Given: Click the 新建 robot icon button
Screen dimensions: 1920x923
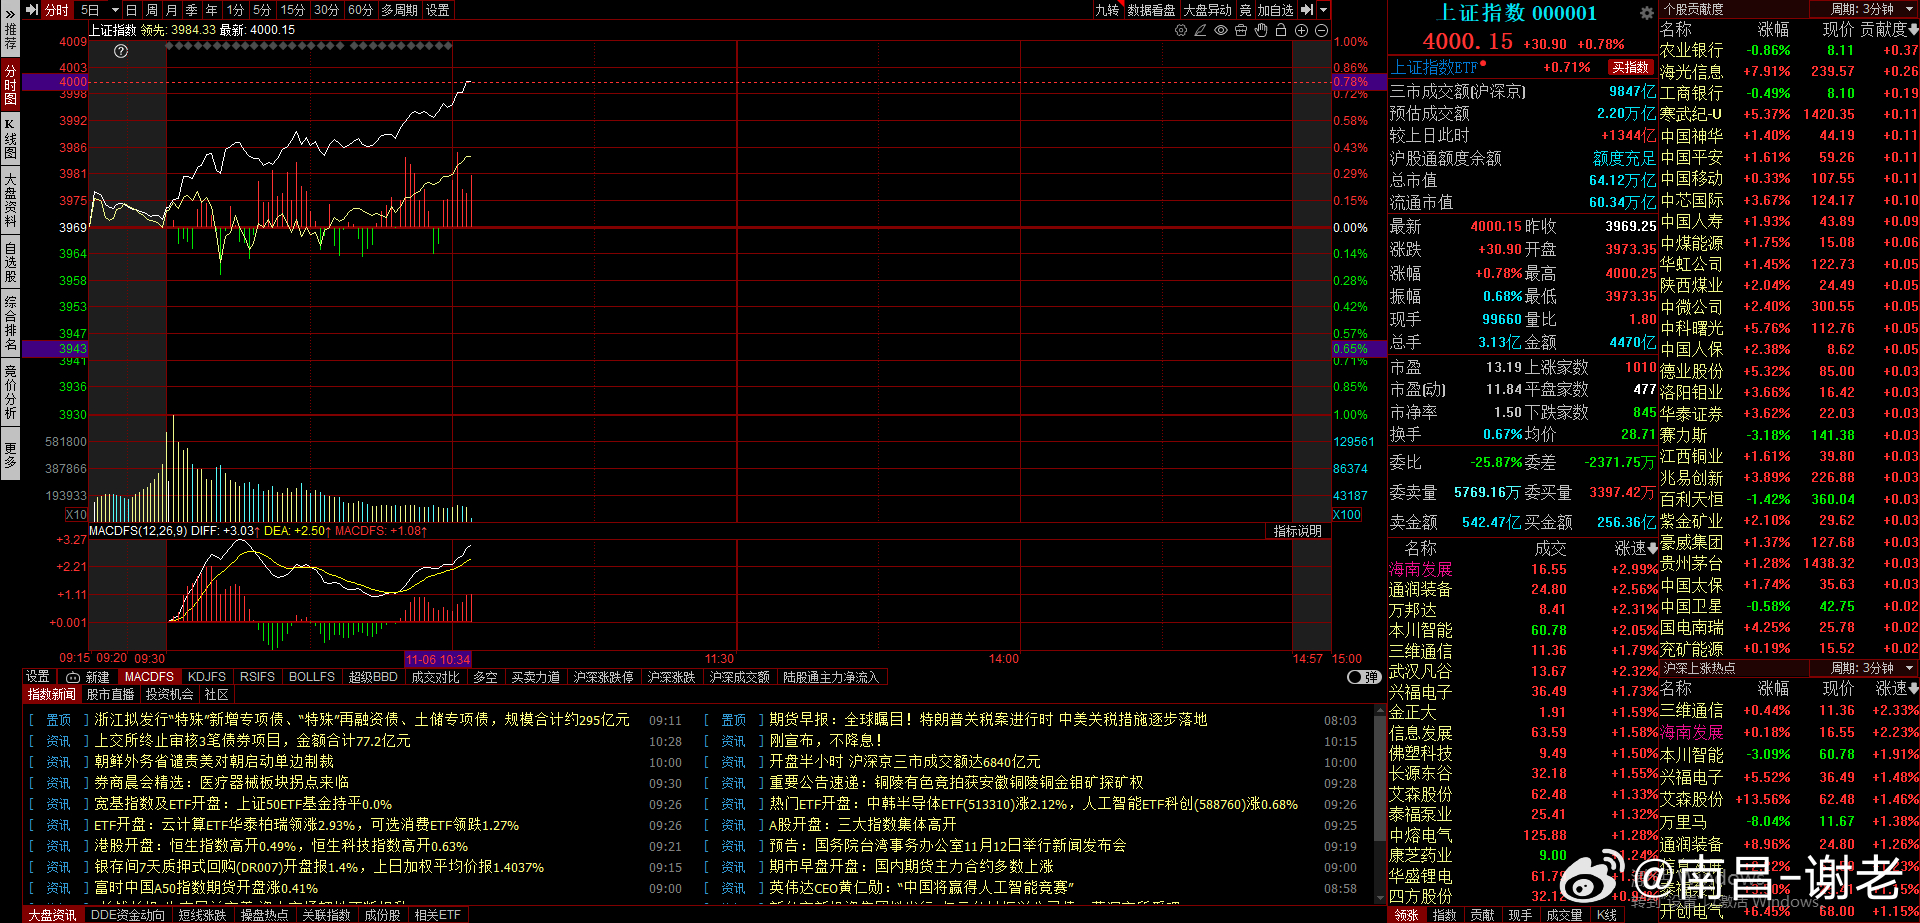Looking at the screenshot, I should point(88,677).
